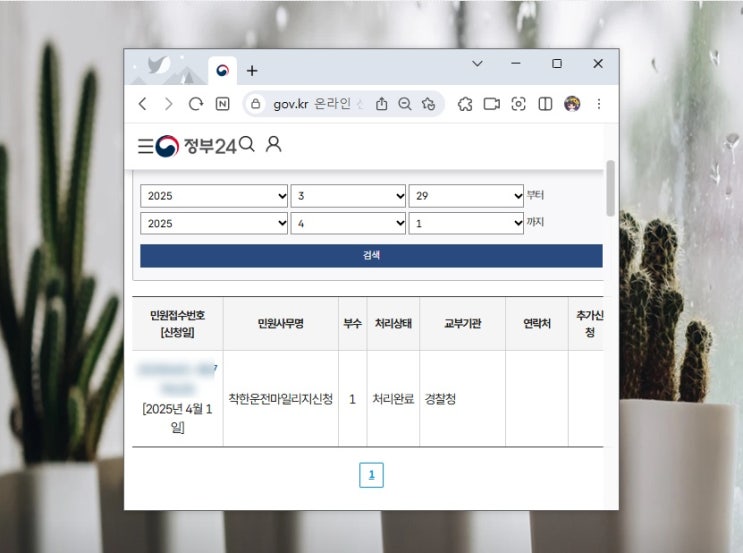Go to the 정부24 home logo
The image size is (743, 553).
point(195,146)
